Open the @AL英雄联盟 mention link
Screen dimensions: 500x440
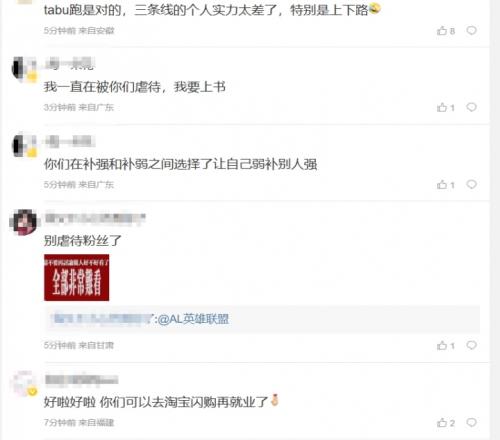pyautogui.click(x=193, y=319)
